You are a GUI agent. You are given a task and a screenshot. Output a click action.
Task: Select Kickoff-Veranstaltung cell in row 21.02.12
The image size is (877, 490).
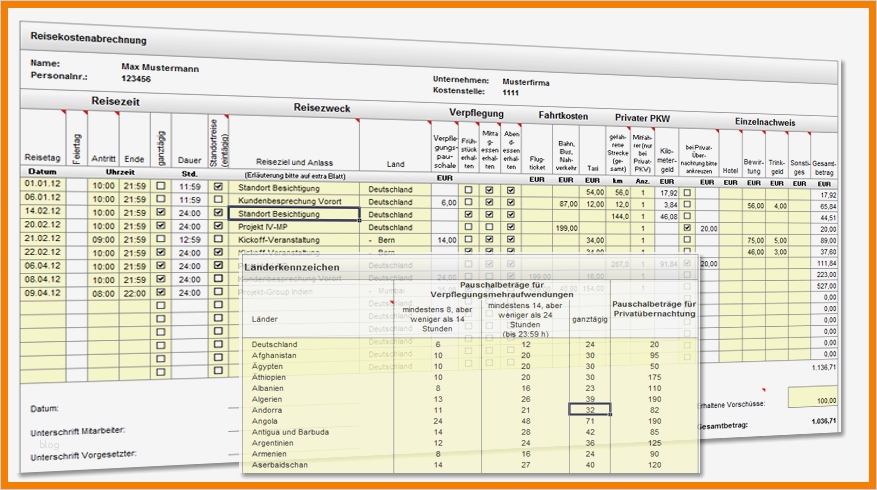pos(294,239)
